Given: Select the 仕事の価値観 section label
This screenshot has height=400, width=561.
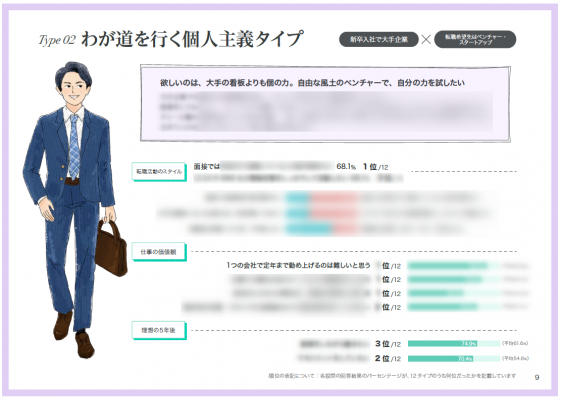Looking at the screenshot, I should pyautogui.click(x=159, y=252).
